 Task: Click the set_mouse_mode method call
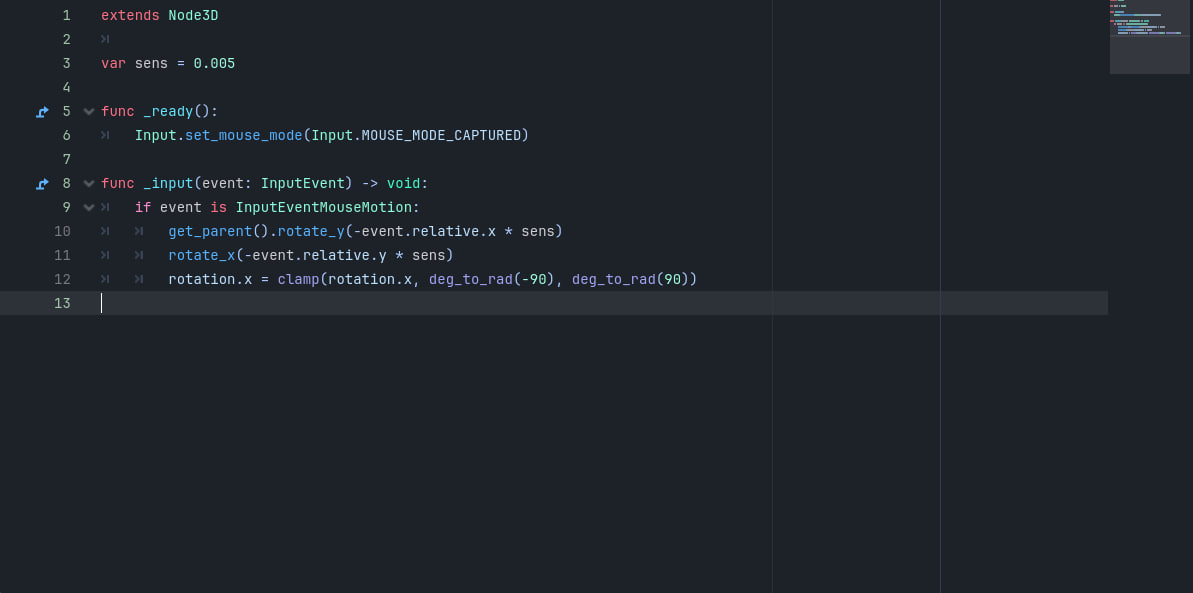tap(243, 135)
